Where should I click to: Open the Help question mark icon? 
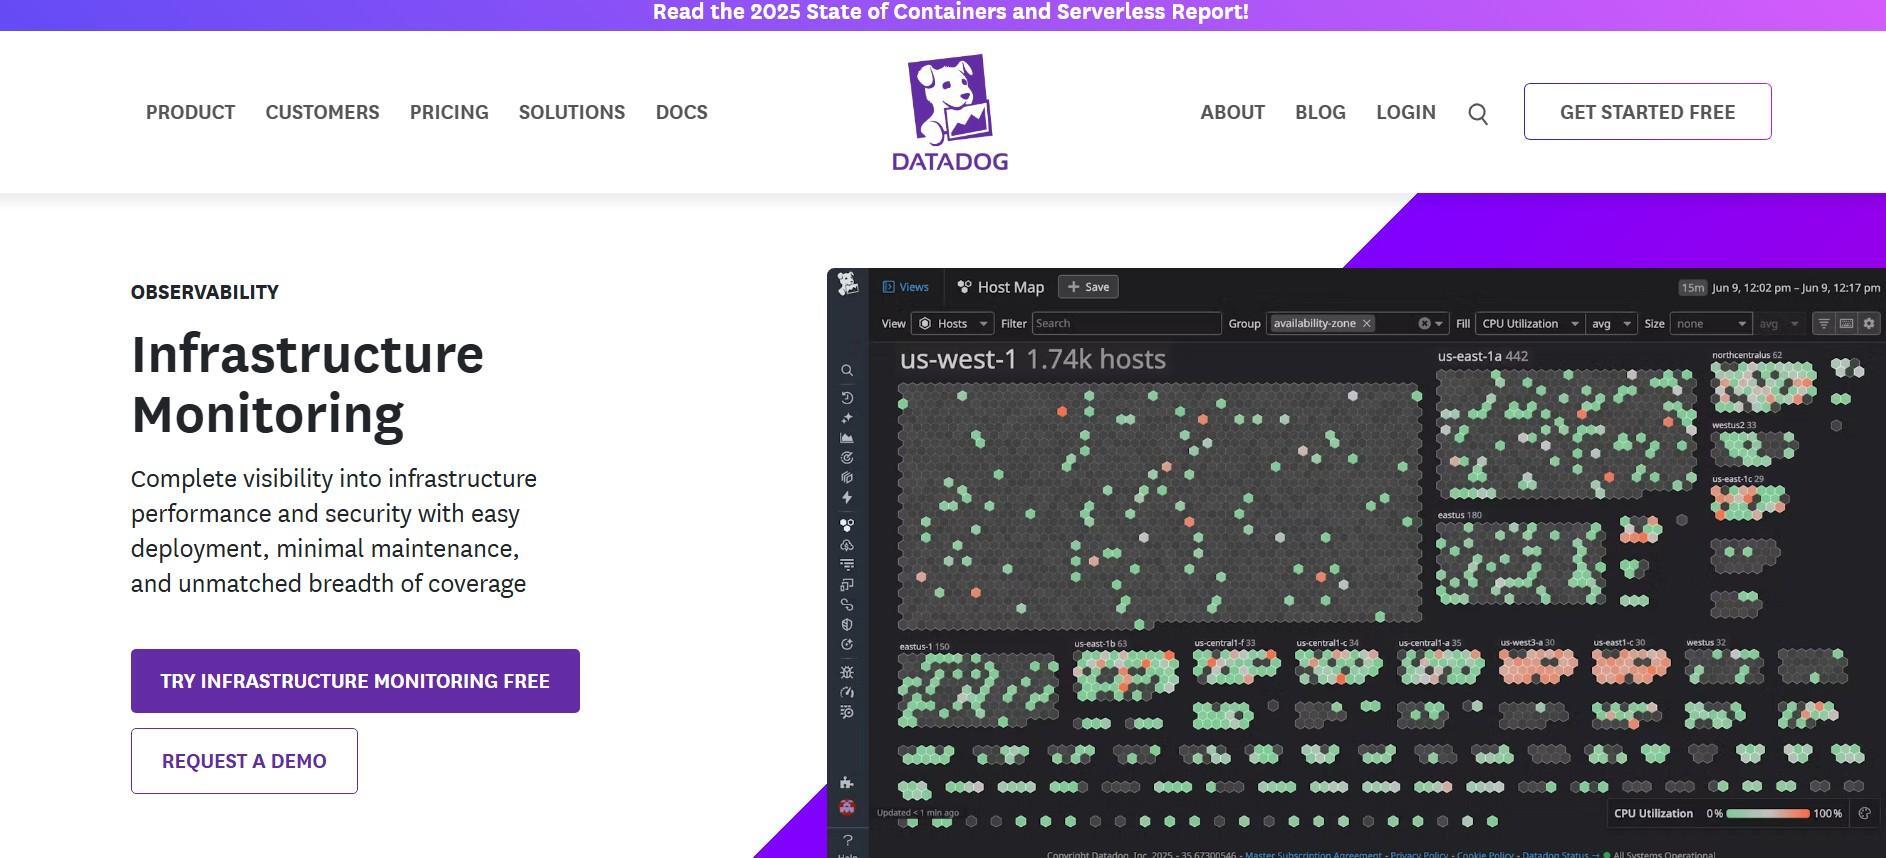click(847, 840)
